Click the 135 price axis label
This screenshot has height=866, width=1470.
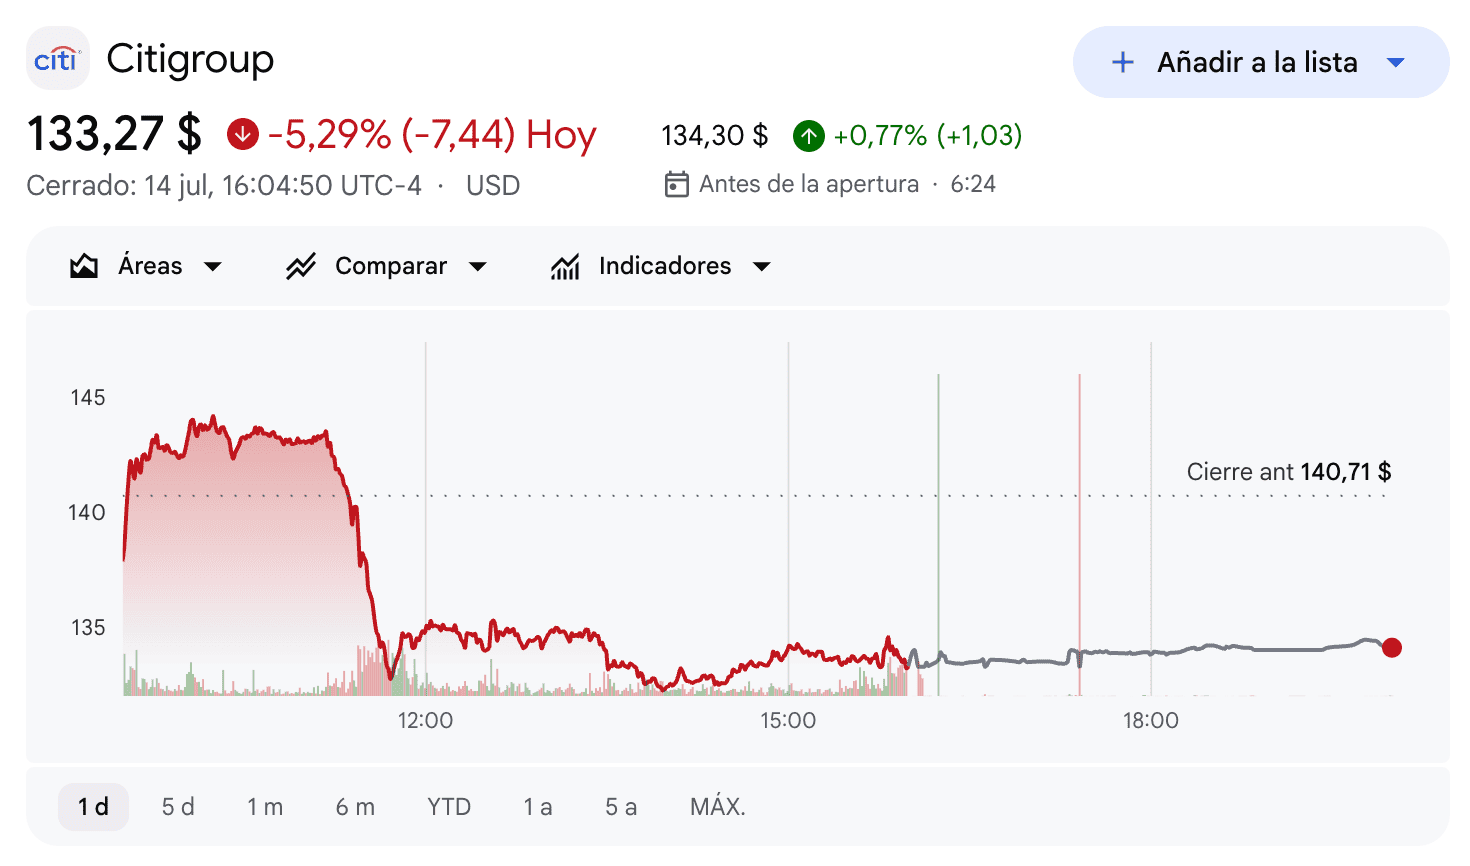click(88, 628)
